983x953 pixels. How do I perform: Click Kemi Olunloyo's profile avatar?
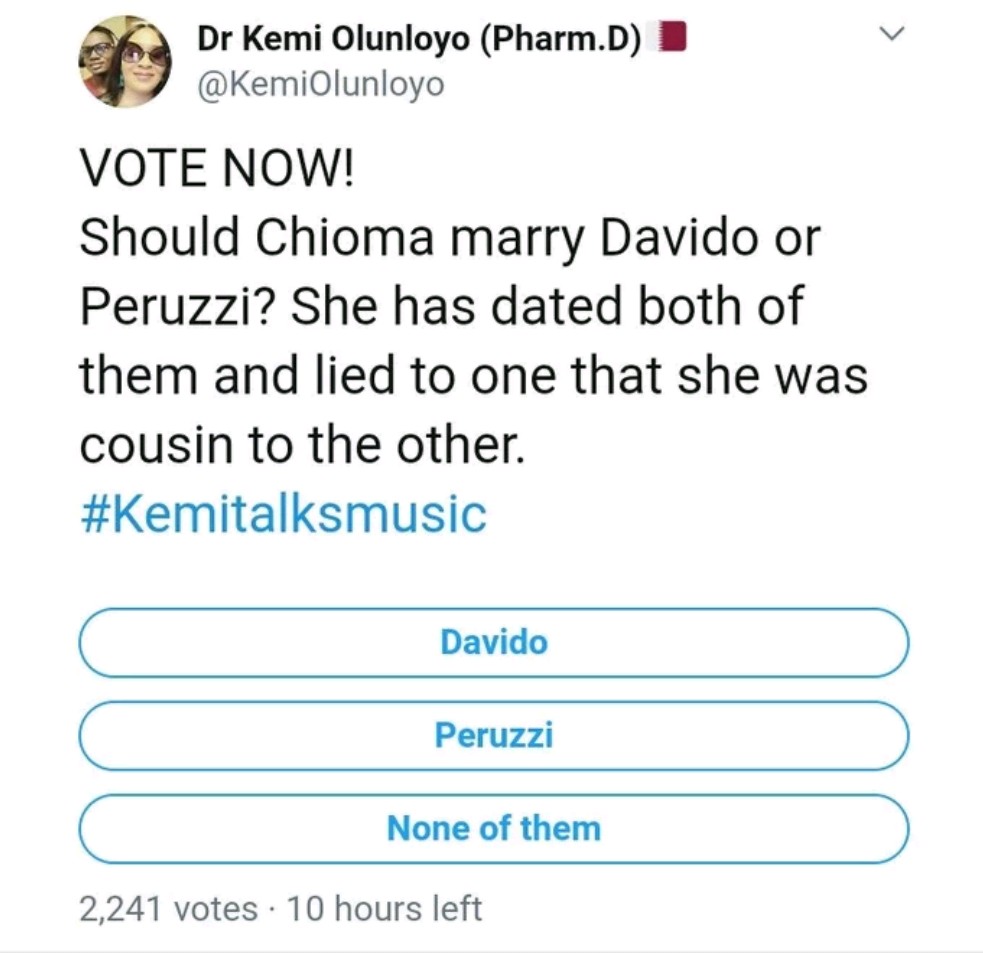[x=125, y=60]
